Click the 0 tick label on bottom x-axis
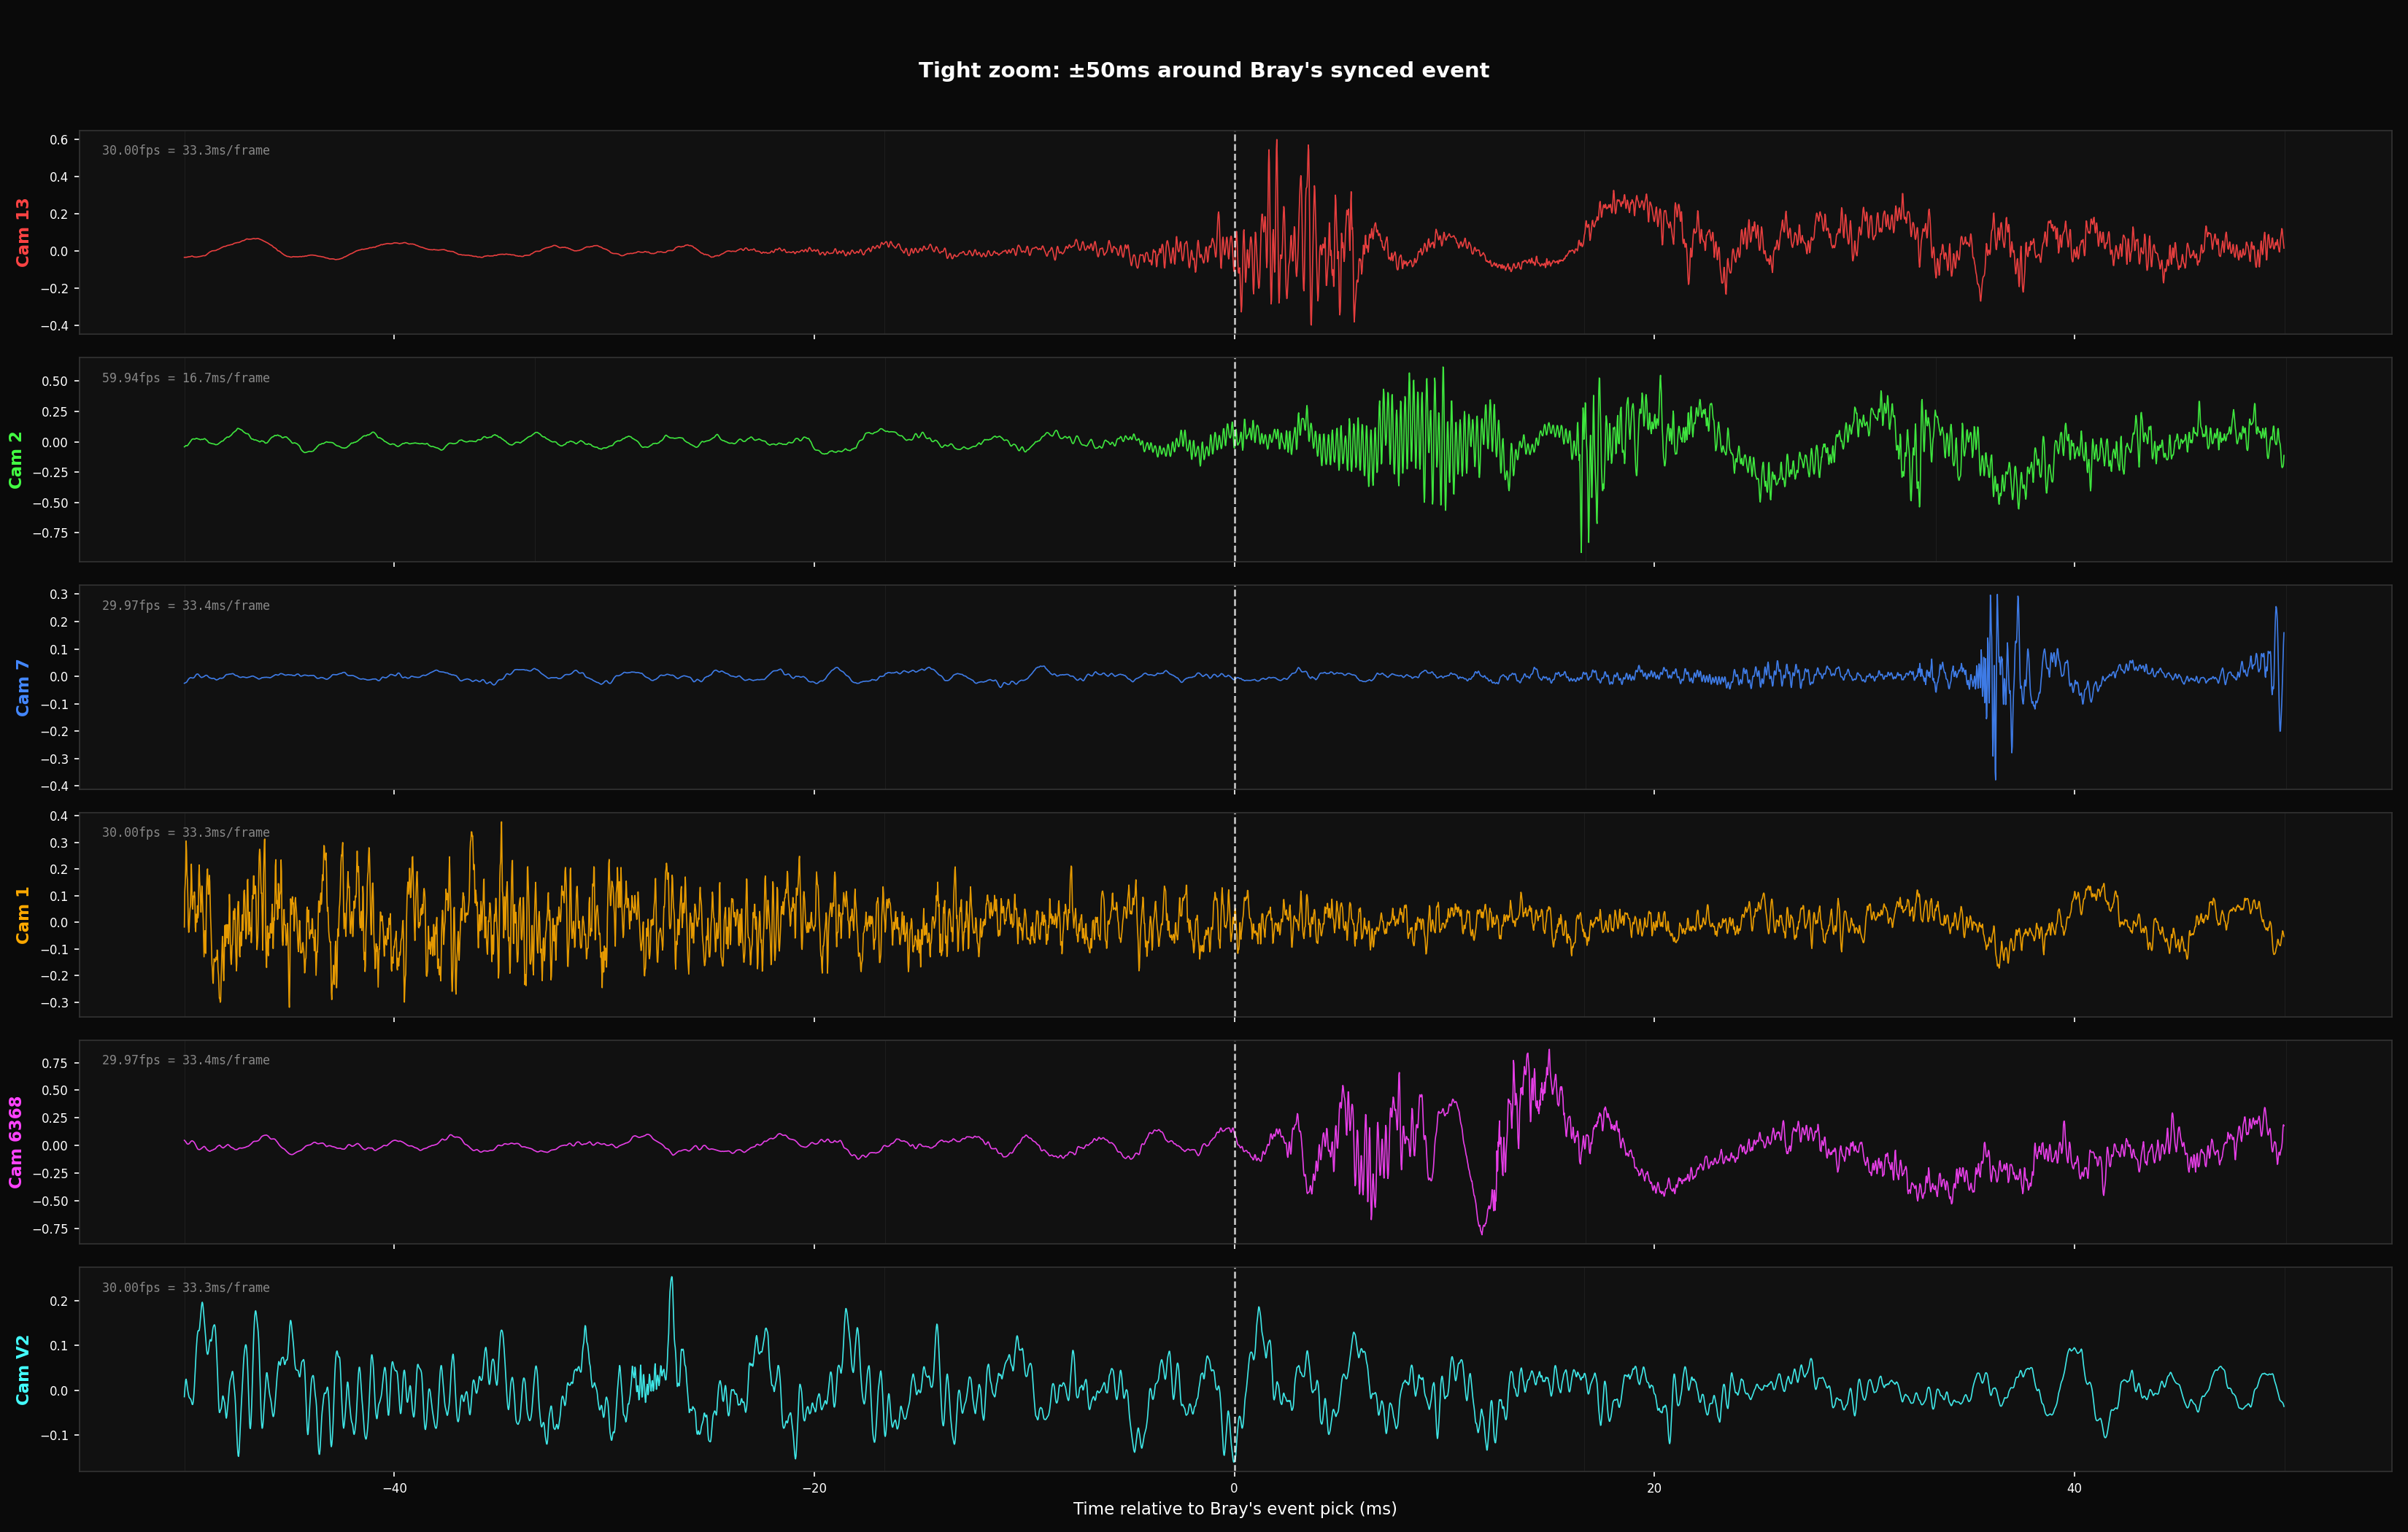This screenshot has width=2408, height=1532. (1234, 1488)
